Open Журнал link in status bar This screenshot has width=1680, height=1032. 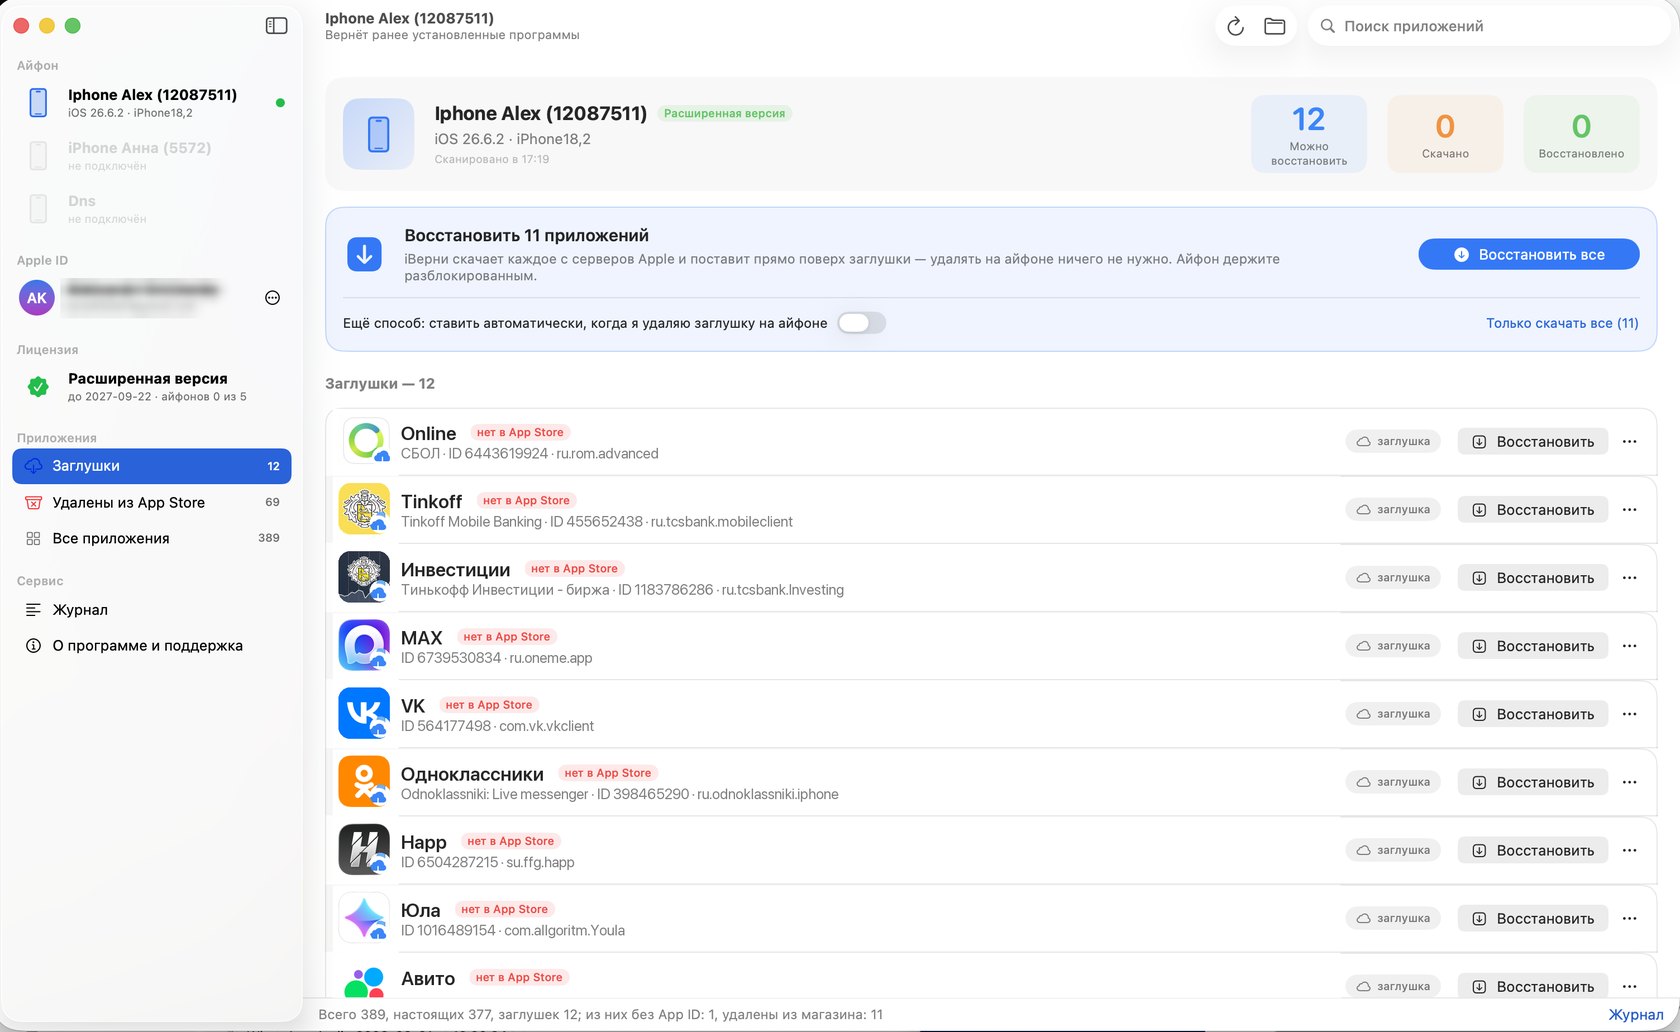[x=1636, y=1014]
